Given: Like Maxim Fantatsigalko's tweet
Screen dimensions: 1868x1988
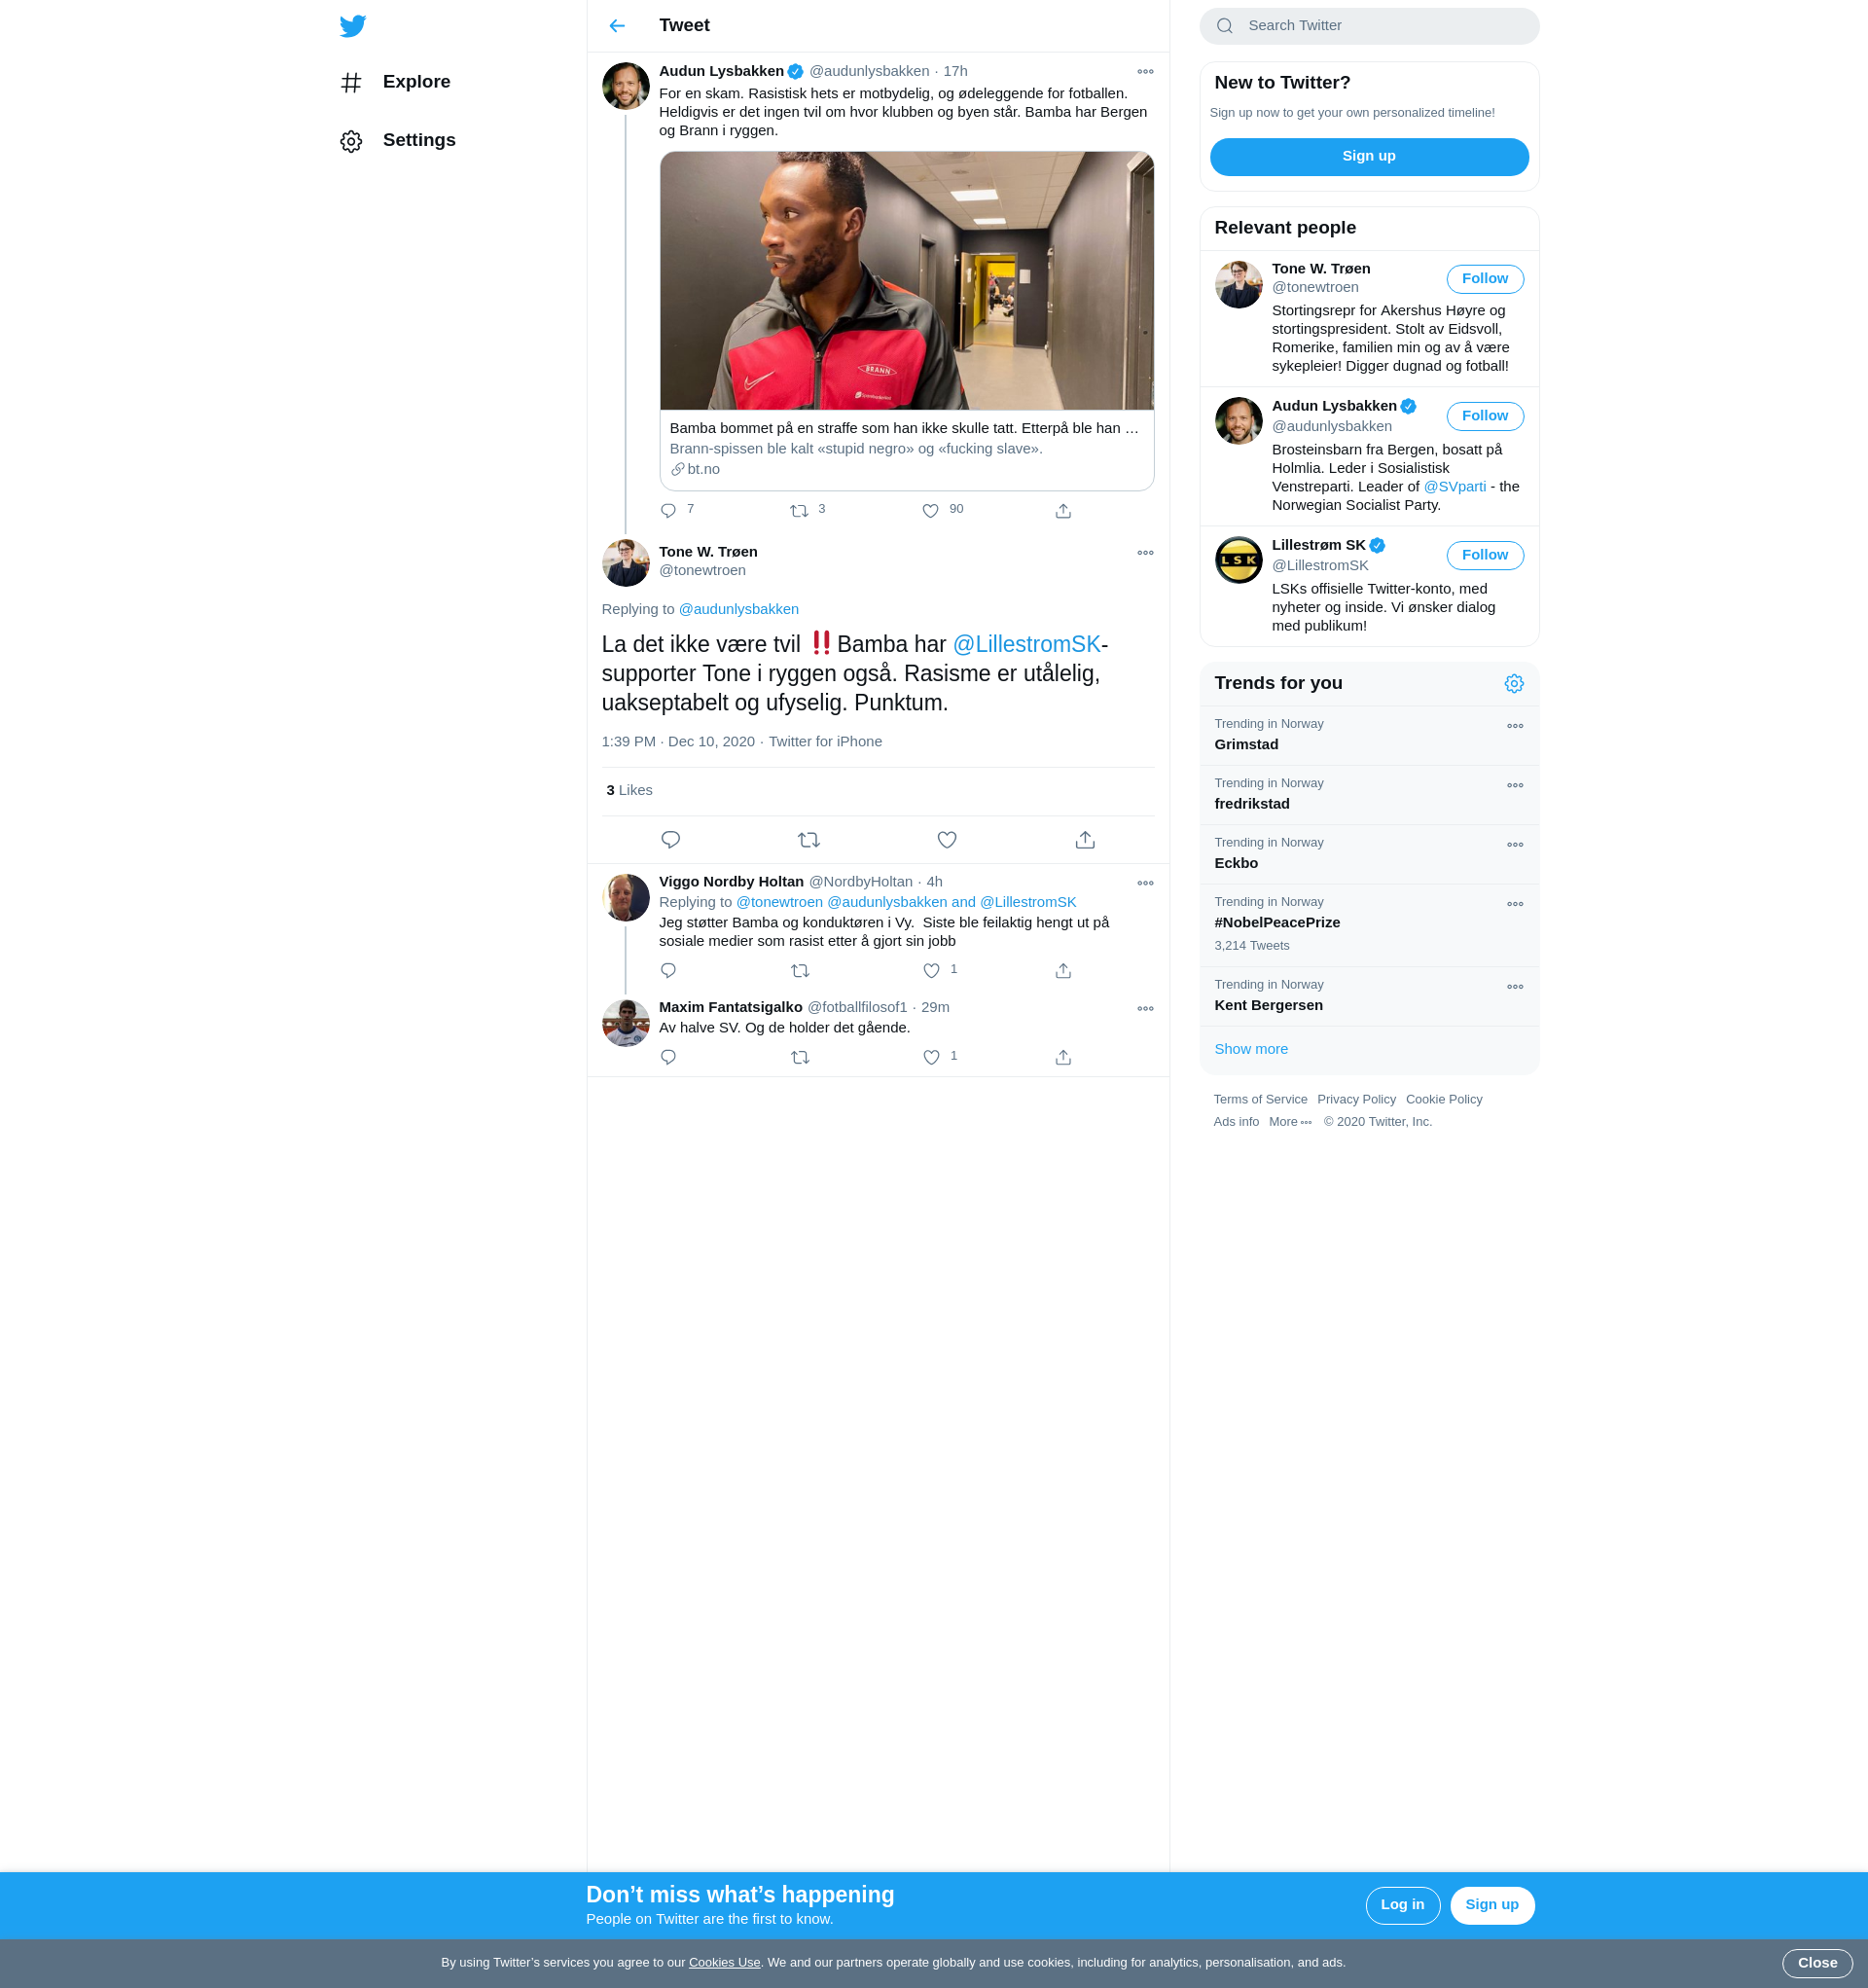Looking at the screenshot, I should tap(931, 1057).
